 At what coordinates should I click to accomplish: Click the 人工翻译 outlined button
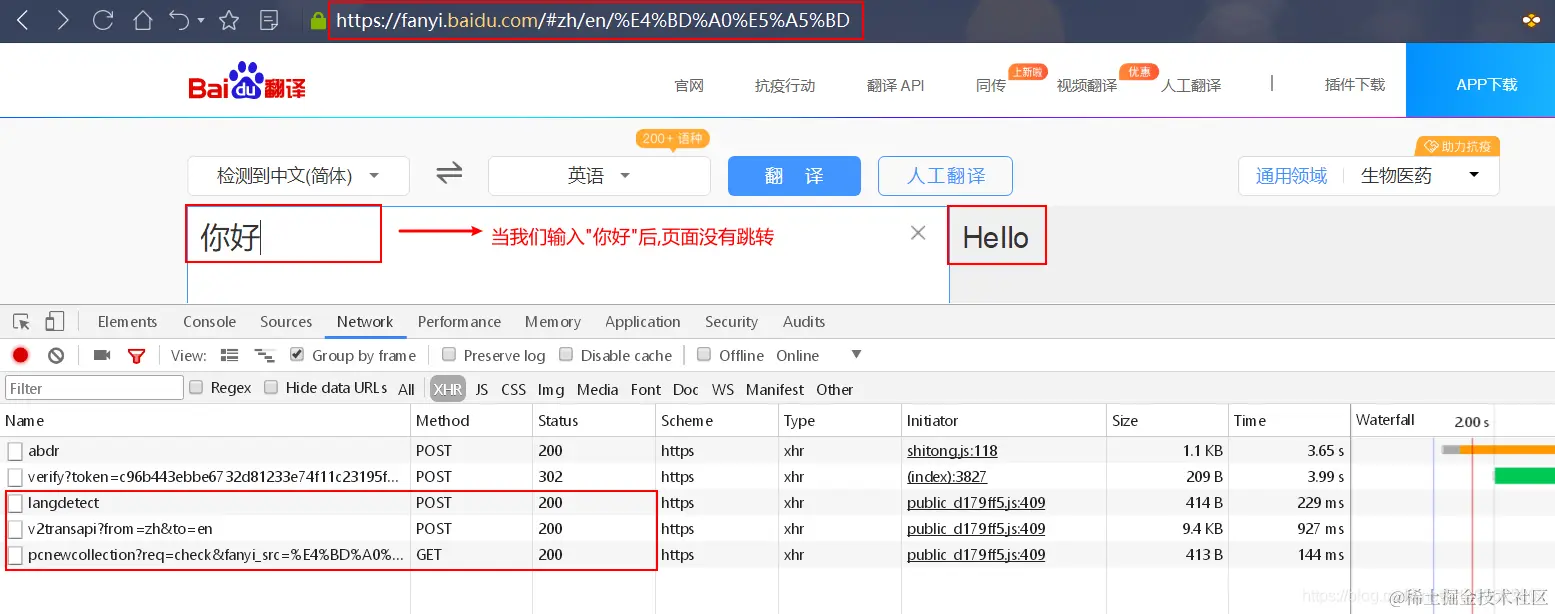[945, 176]
